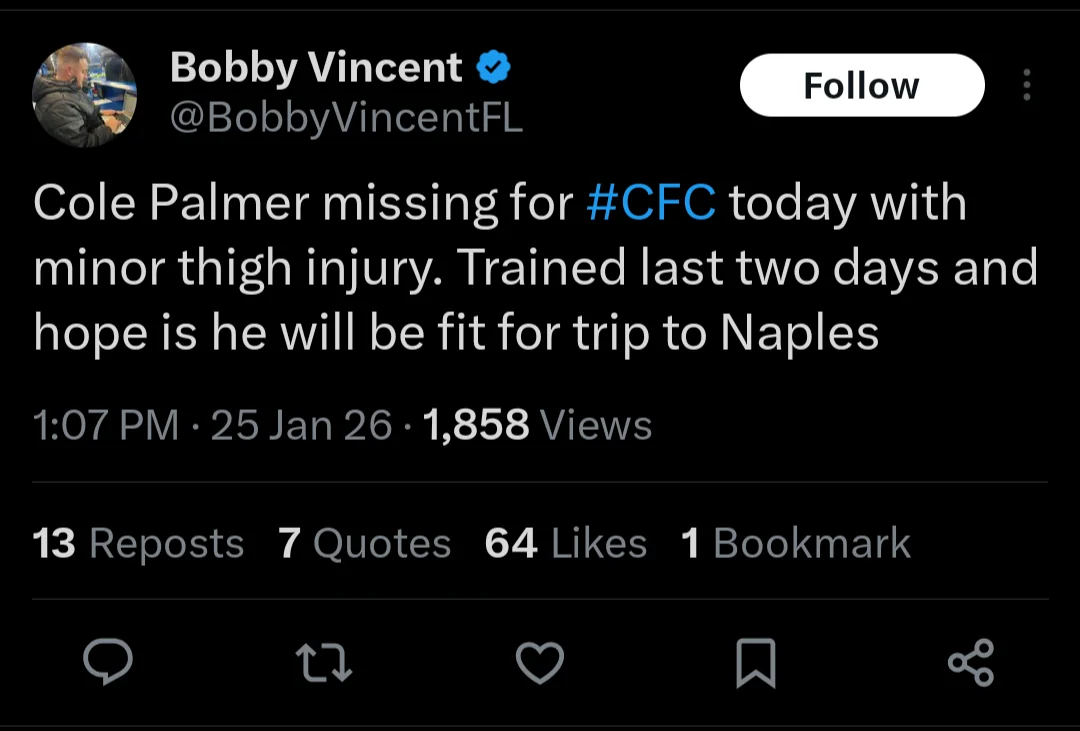1080x731 pixels.
Task: Click the blue verified badge
Action: coord(494,68)
